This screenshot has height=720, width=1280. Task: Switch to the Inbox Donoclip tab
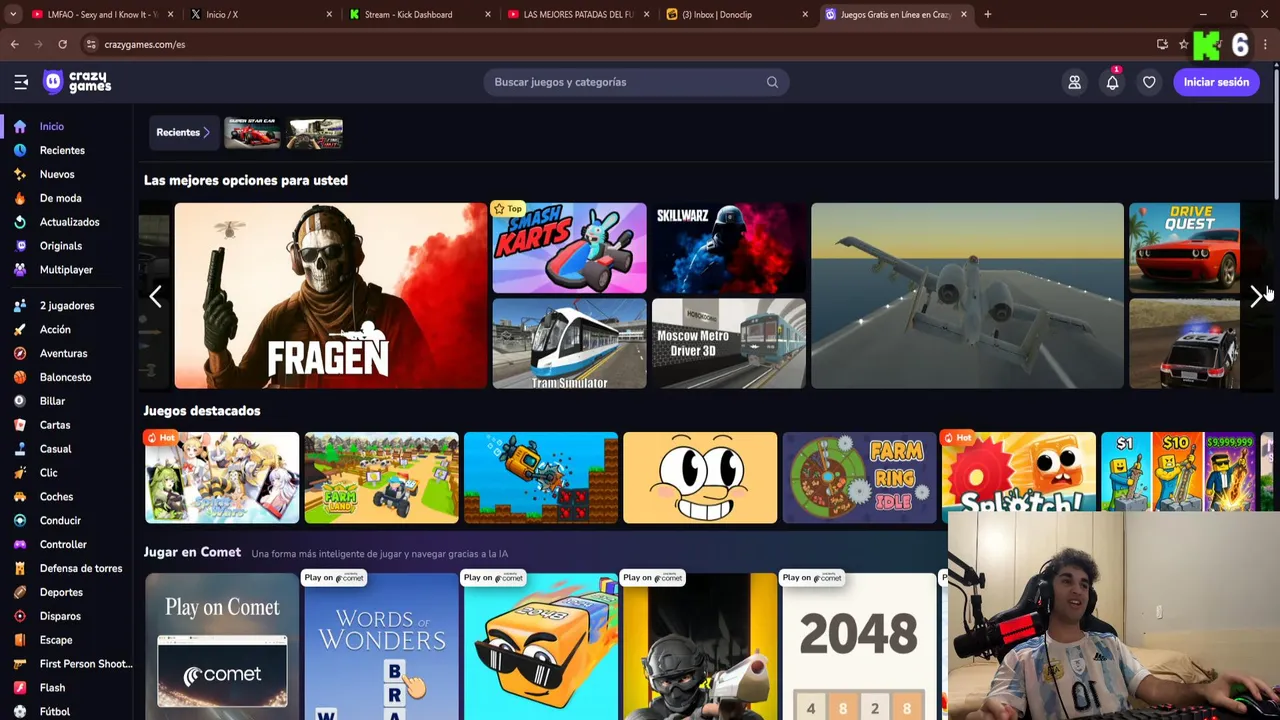tap(737, 14)
